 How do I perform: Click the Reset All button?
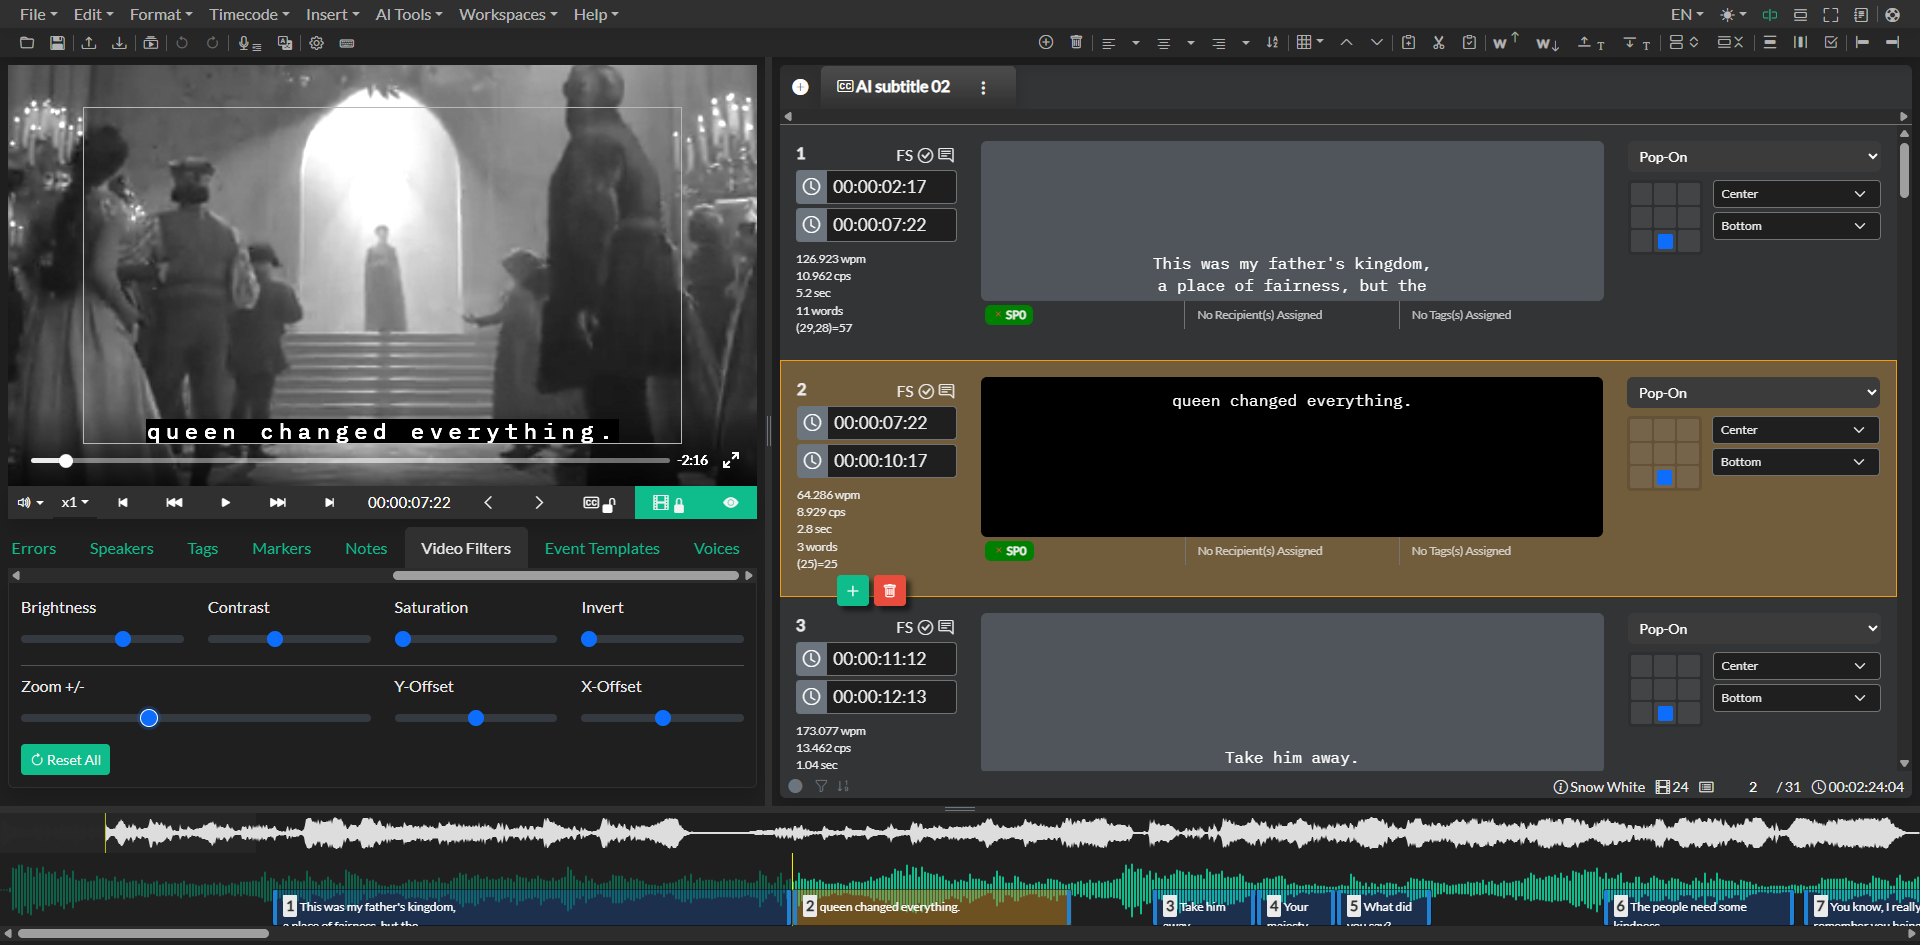click(x=66, y=760)
